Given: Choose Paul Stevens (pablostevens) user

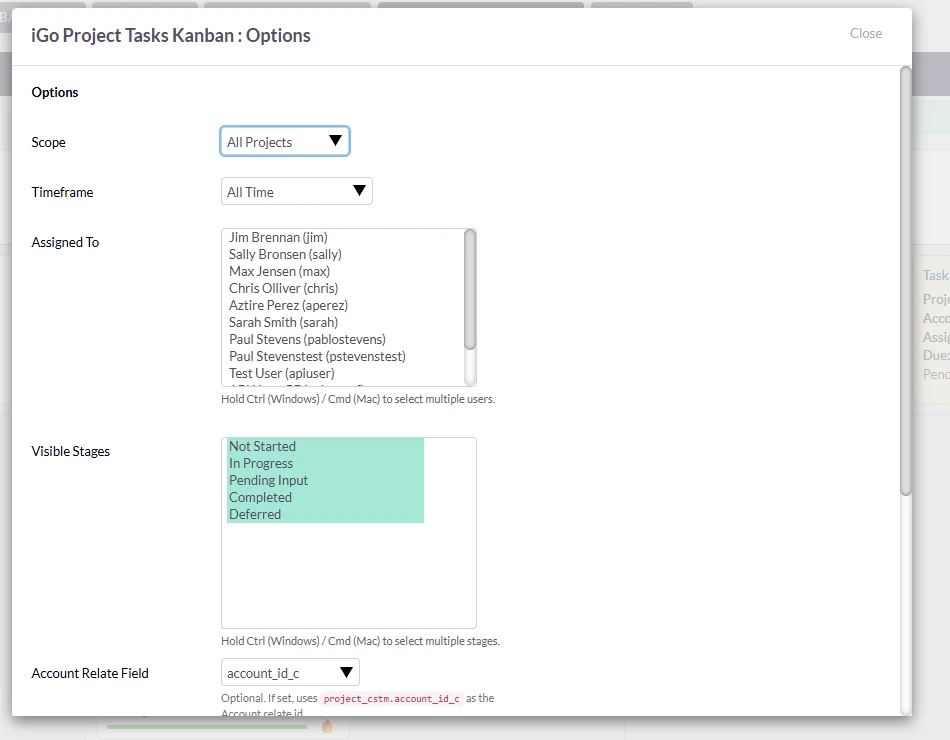Looking at the screenshot, I should click(x=307, y=340).
